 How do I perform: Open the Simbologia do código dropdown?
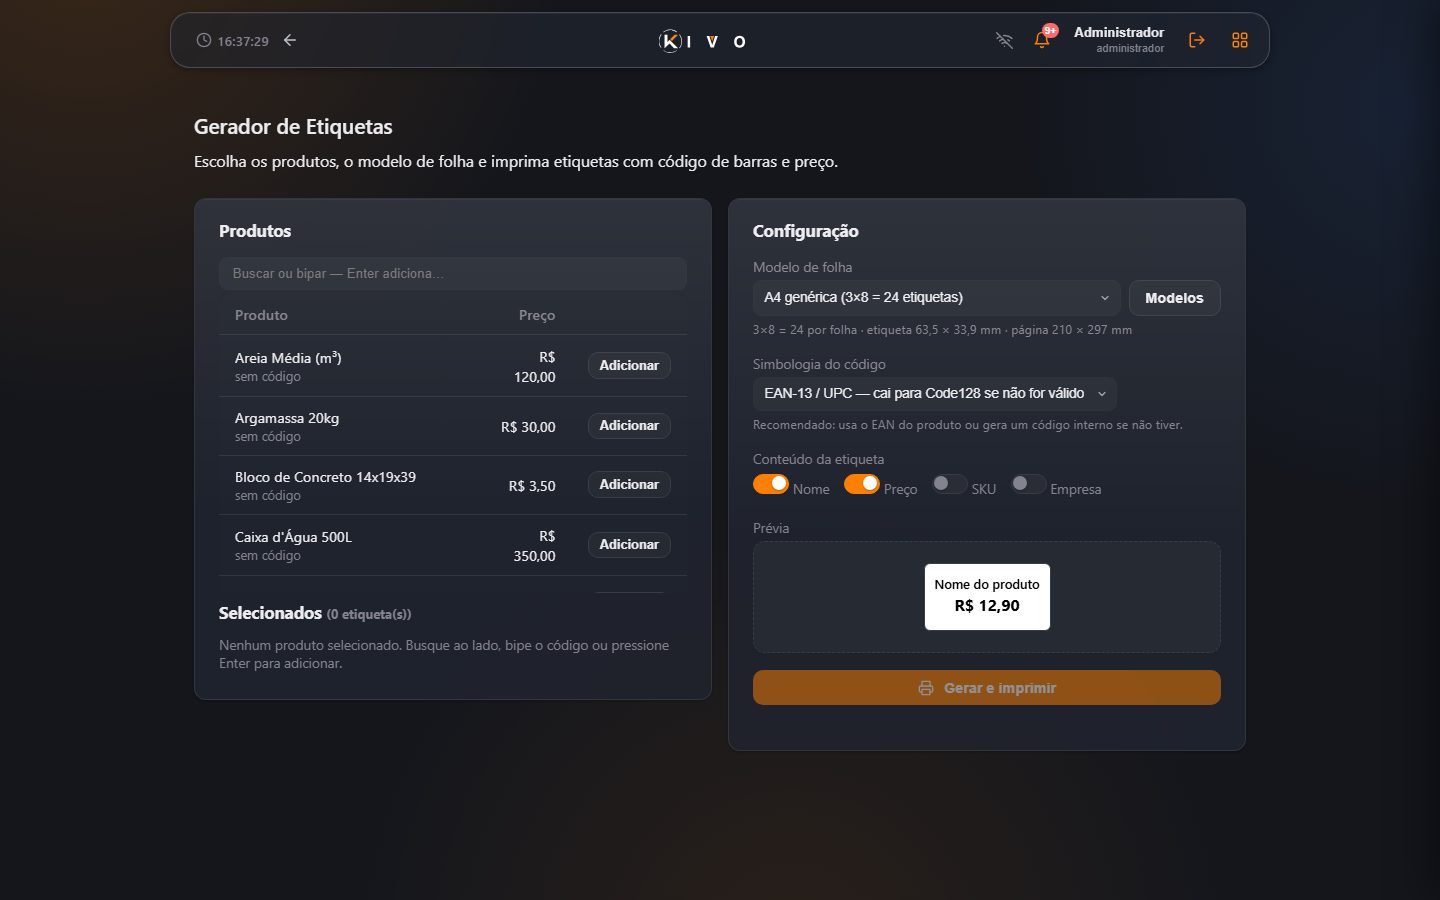pos(935,394)
